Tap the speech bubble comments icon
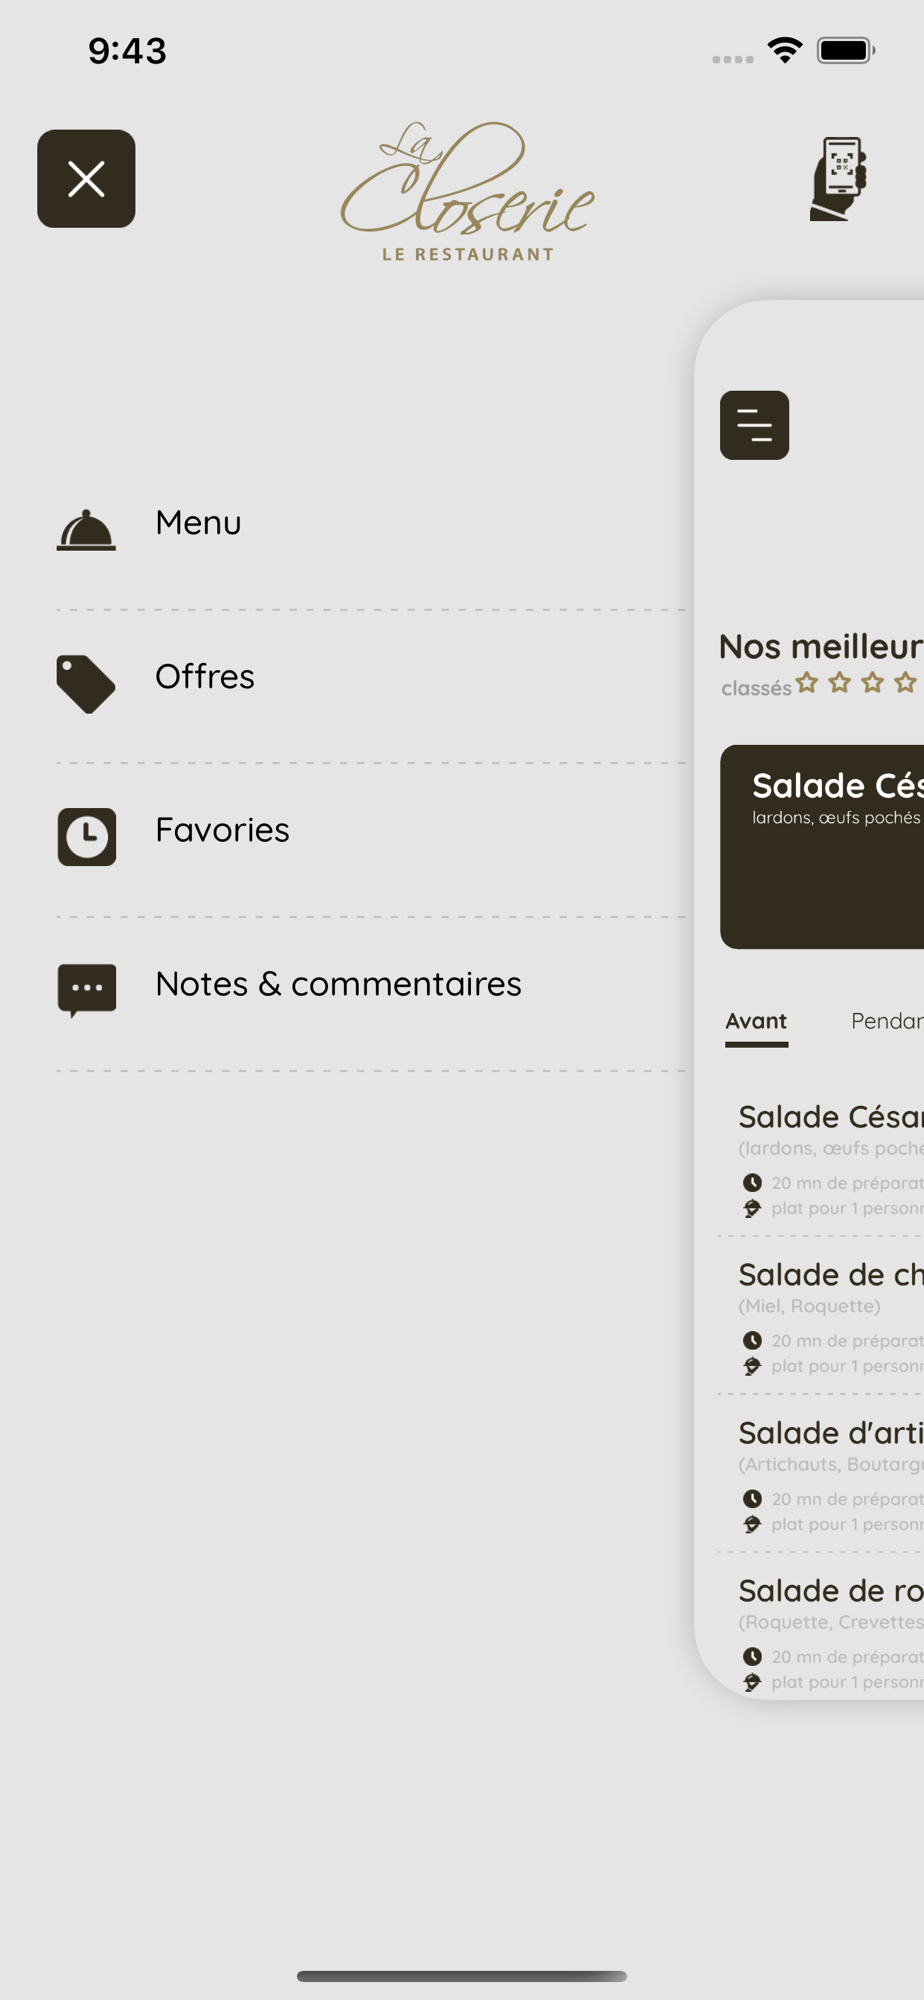This screenshot has width=924, height=2000. 86,990
